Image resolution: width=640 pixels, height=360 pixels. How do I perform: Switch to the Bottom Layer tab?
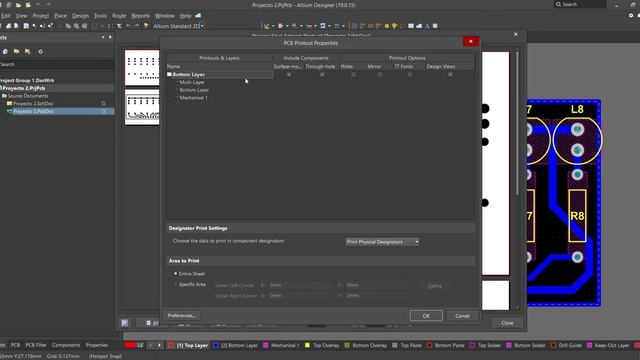point(239,345)
